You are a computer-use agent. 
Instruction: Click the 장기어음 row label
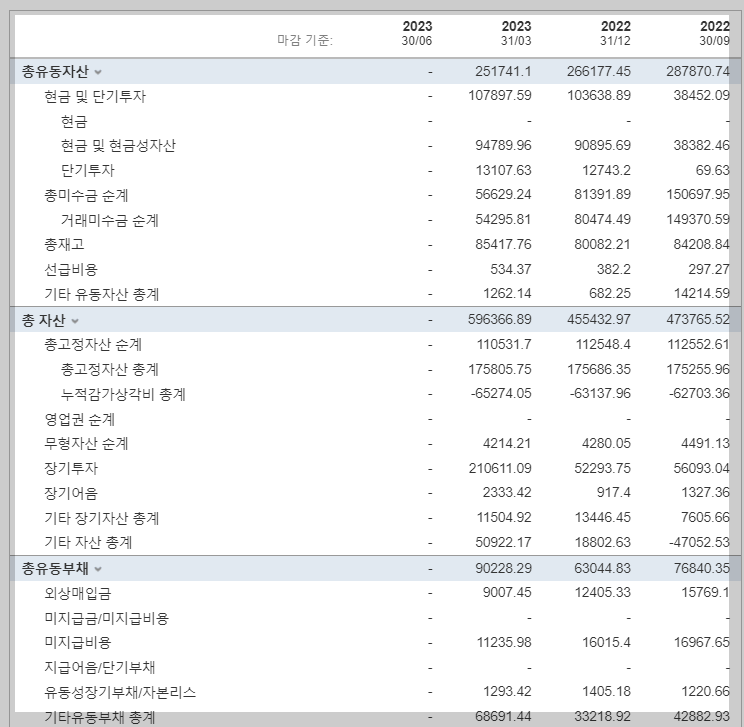(71, 493)
